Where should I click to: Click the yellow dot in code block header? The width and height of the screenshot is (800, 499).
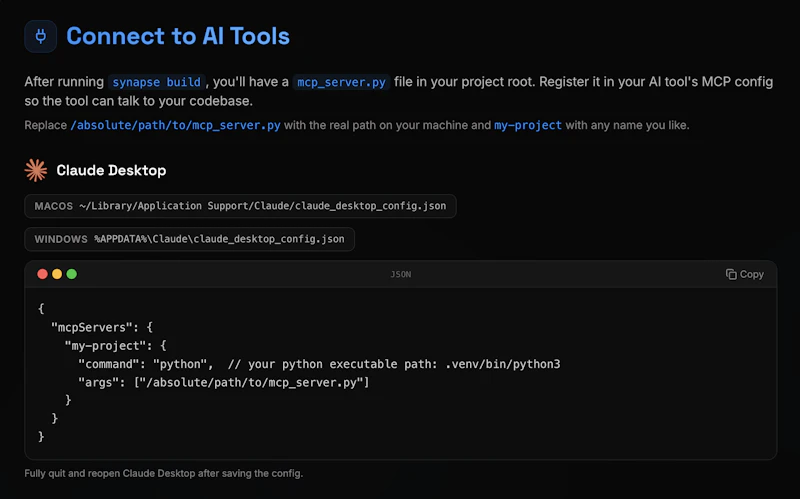pos(57,274)
